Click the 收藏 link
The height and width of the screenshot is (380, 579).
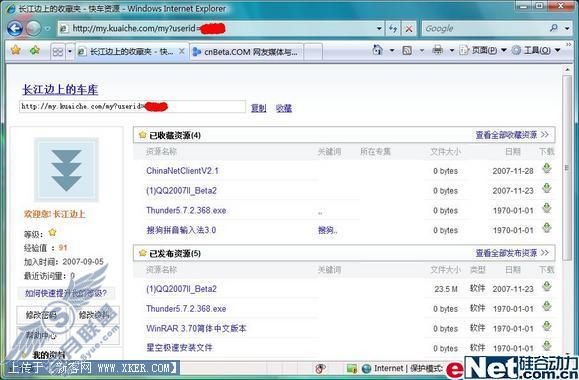(284, 108)
